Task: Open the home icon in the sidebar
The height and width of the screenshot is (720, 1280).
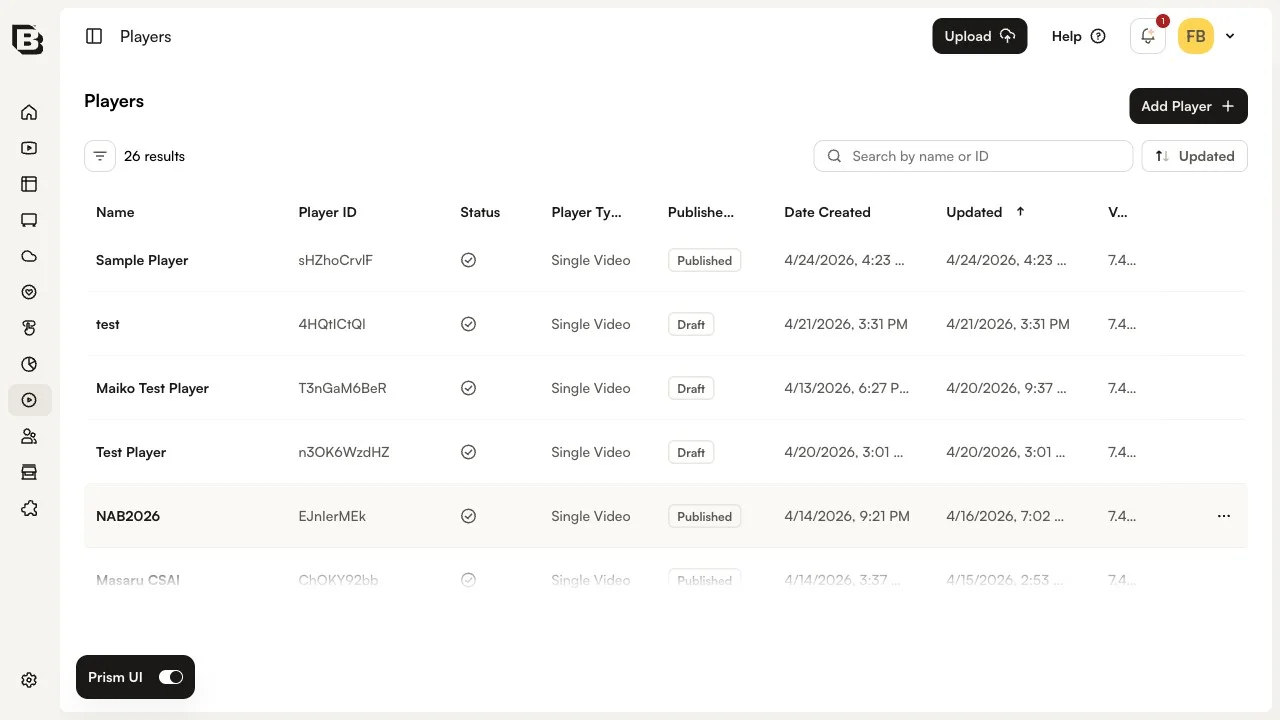Action: pos(29,112)
